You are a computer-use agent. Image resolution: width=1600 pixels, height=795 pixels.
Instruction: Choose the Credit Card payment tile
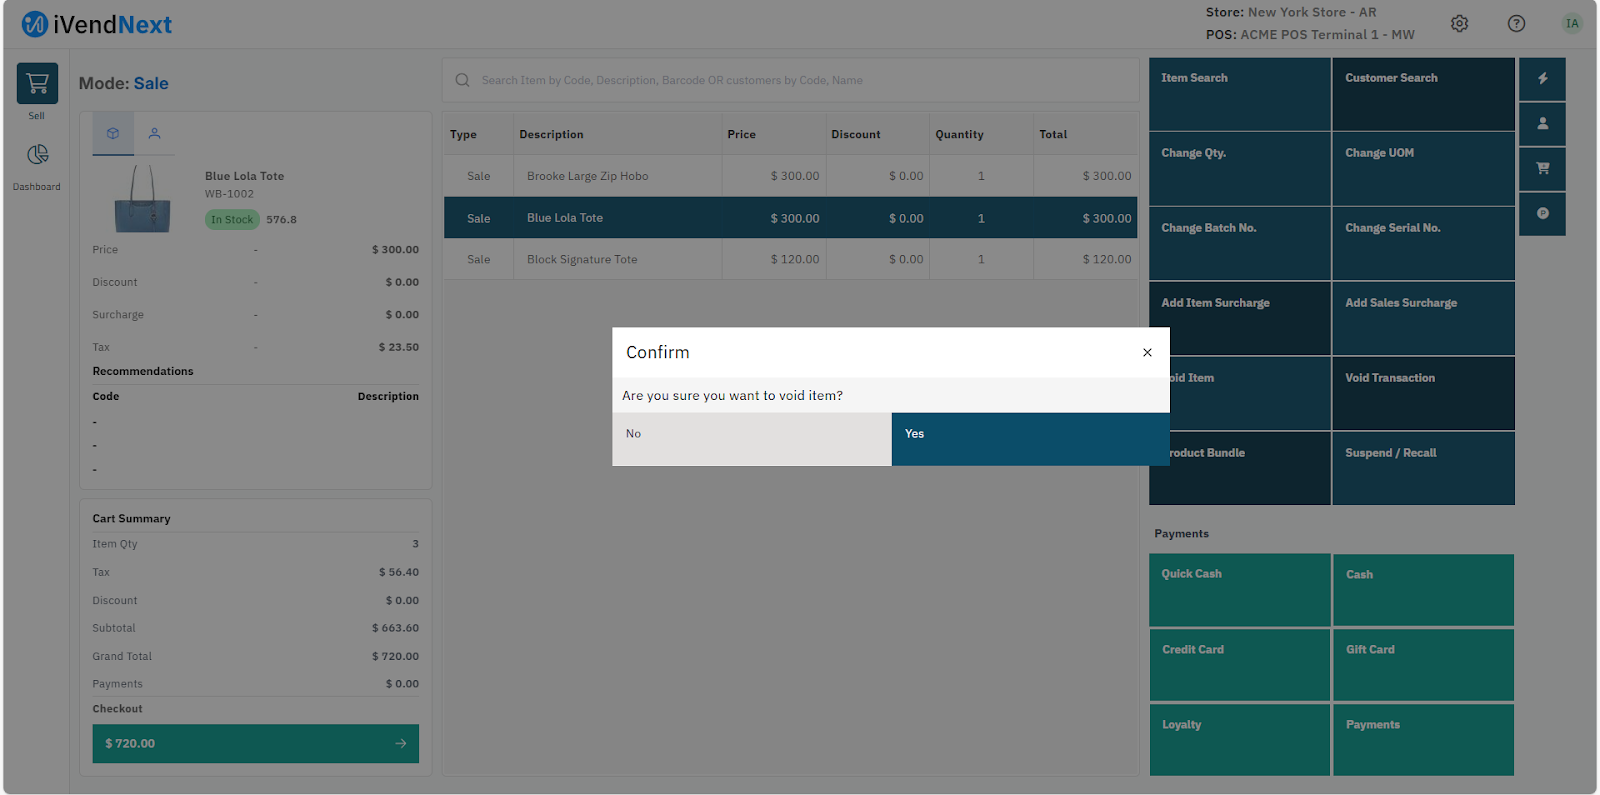point(1239,665)
